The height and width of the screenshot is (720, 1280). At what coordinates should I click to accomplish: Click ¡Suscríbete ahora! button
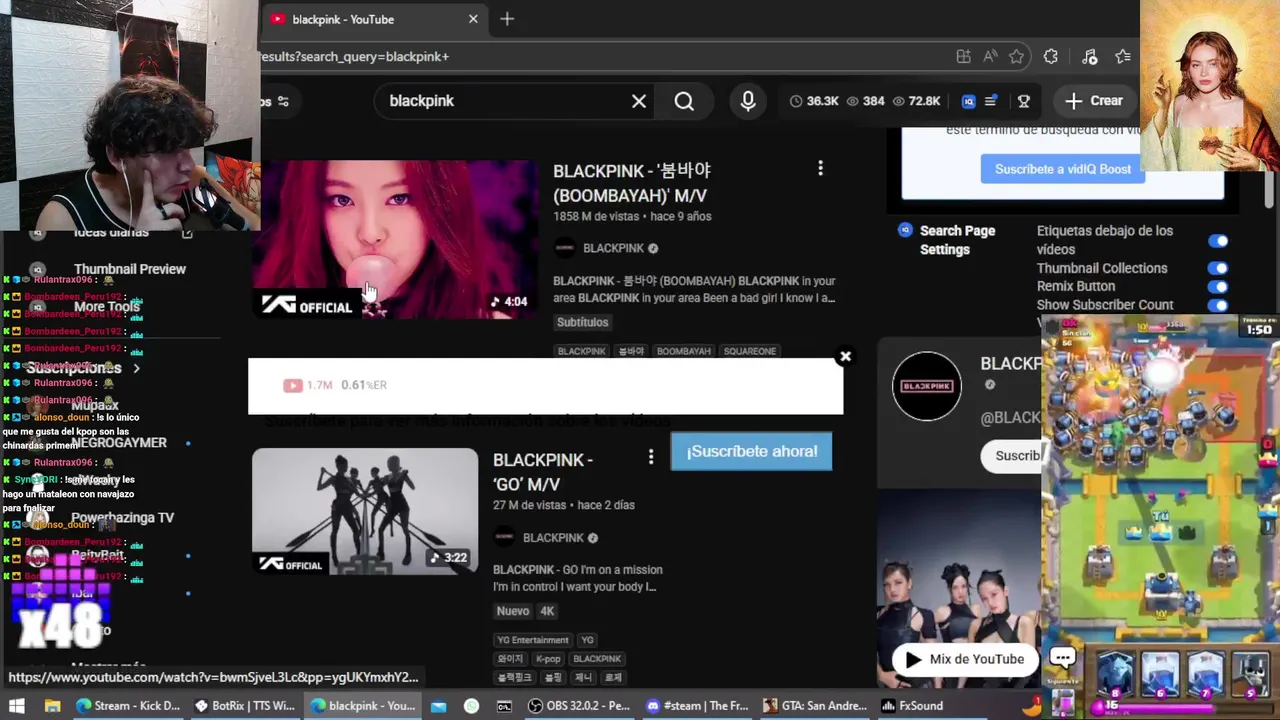[752, 451]
